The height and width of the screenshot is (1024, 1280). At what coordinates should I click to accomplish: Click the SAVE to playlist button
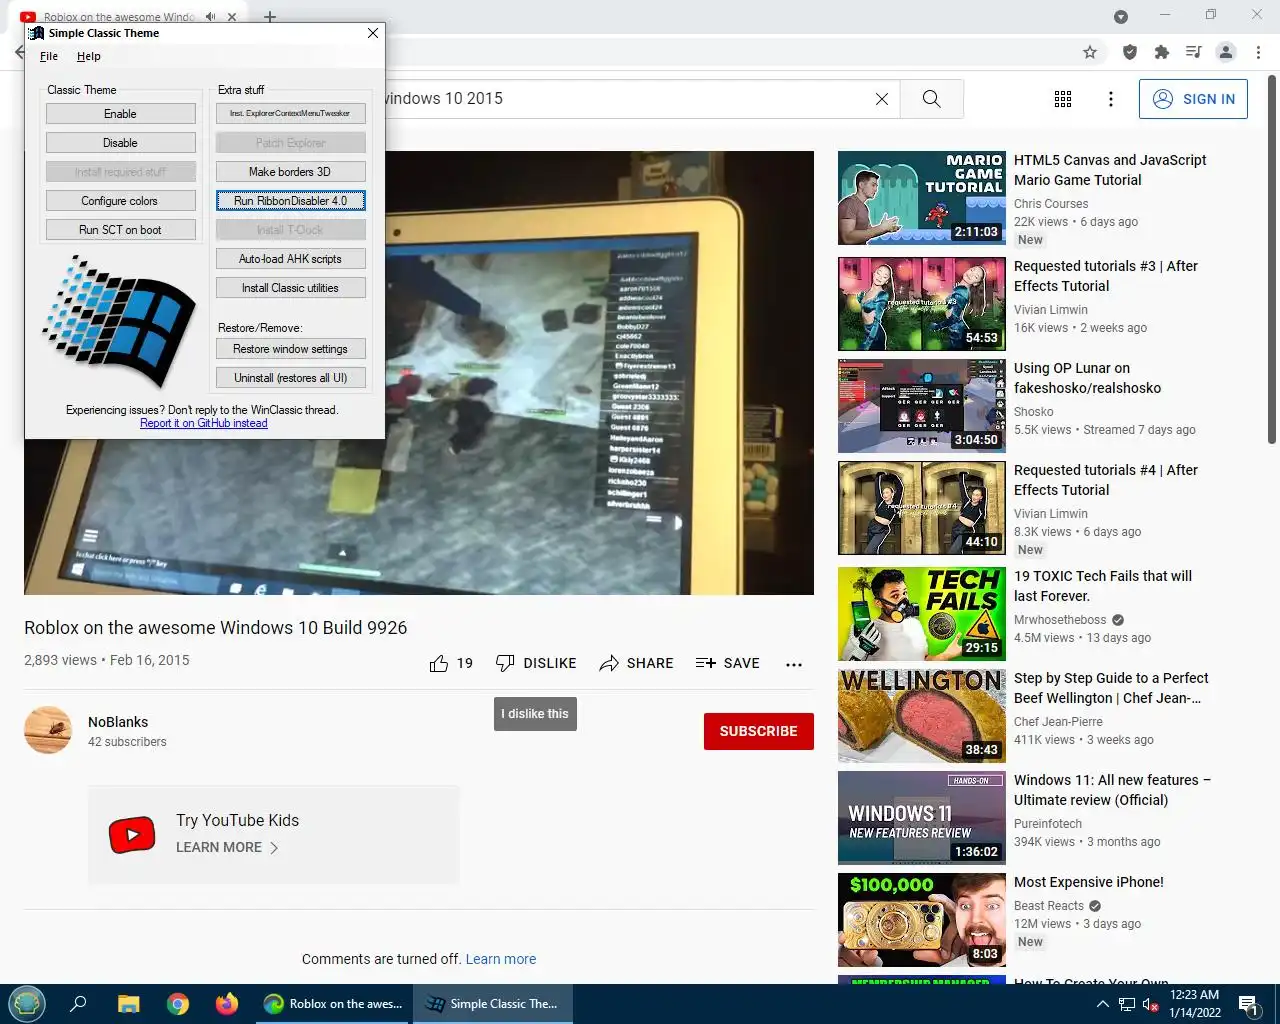(x=727, y=663)
